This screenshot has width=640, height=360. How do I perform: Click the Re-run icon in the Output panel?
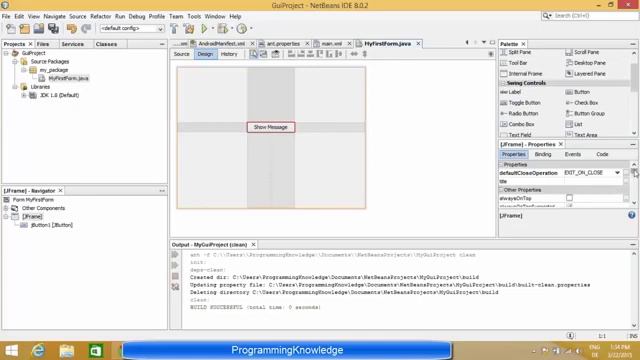coord(175,255)
